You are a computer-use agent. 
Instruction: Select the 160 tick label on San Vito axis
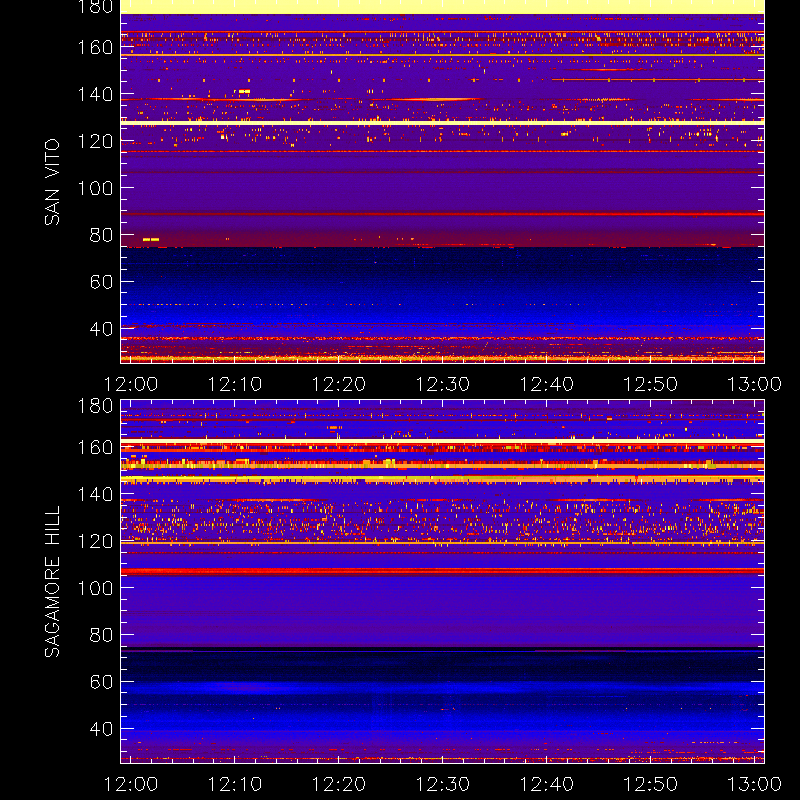click(95, 47)
